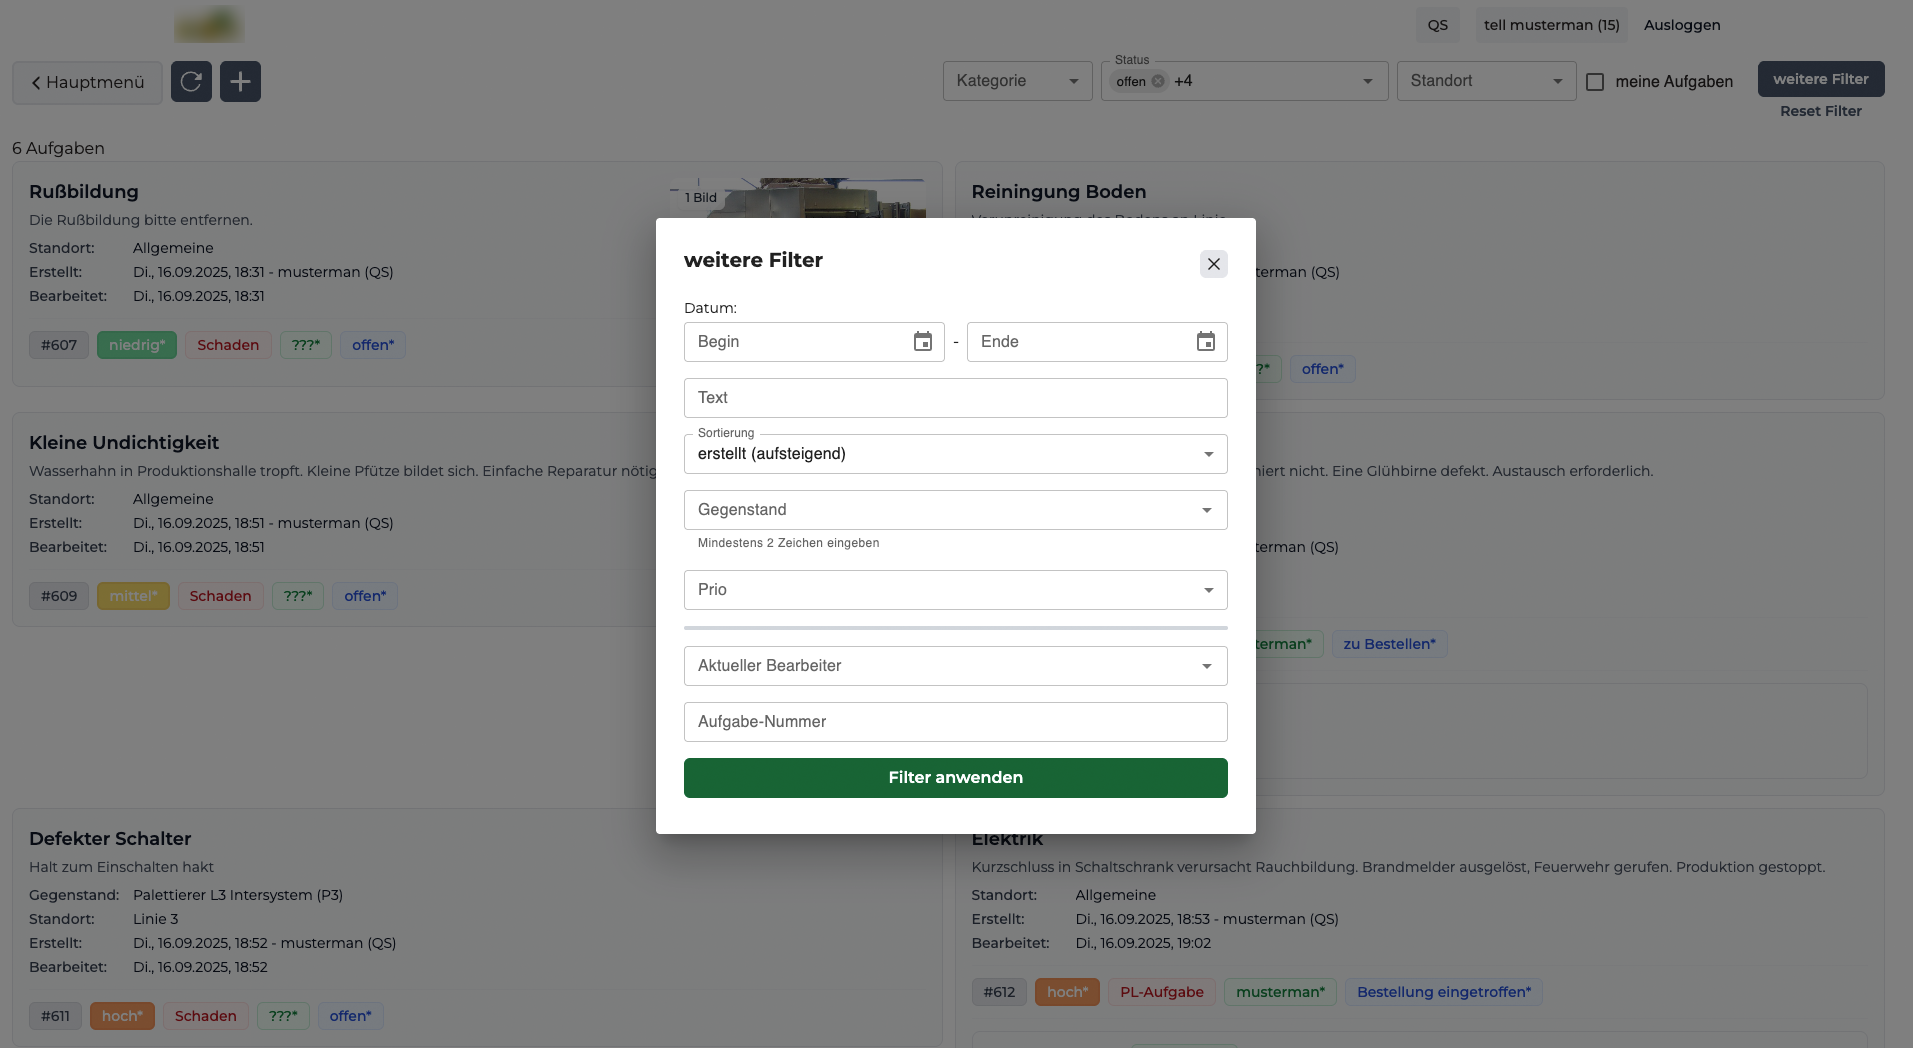Open the Kategorie dropdown

click(x=1016, y=81)
